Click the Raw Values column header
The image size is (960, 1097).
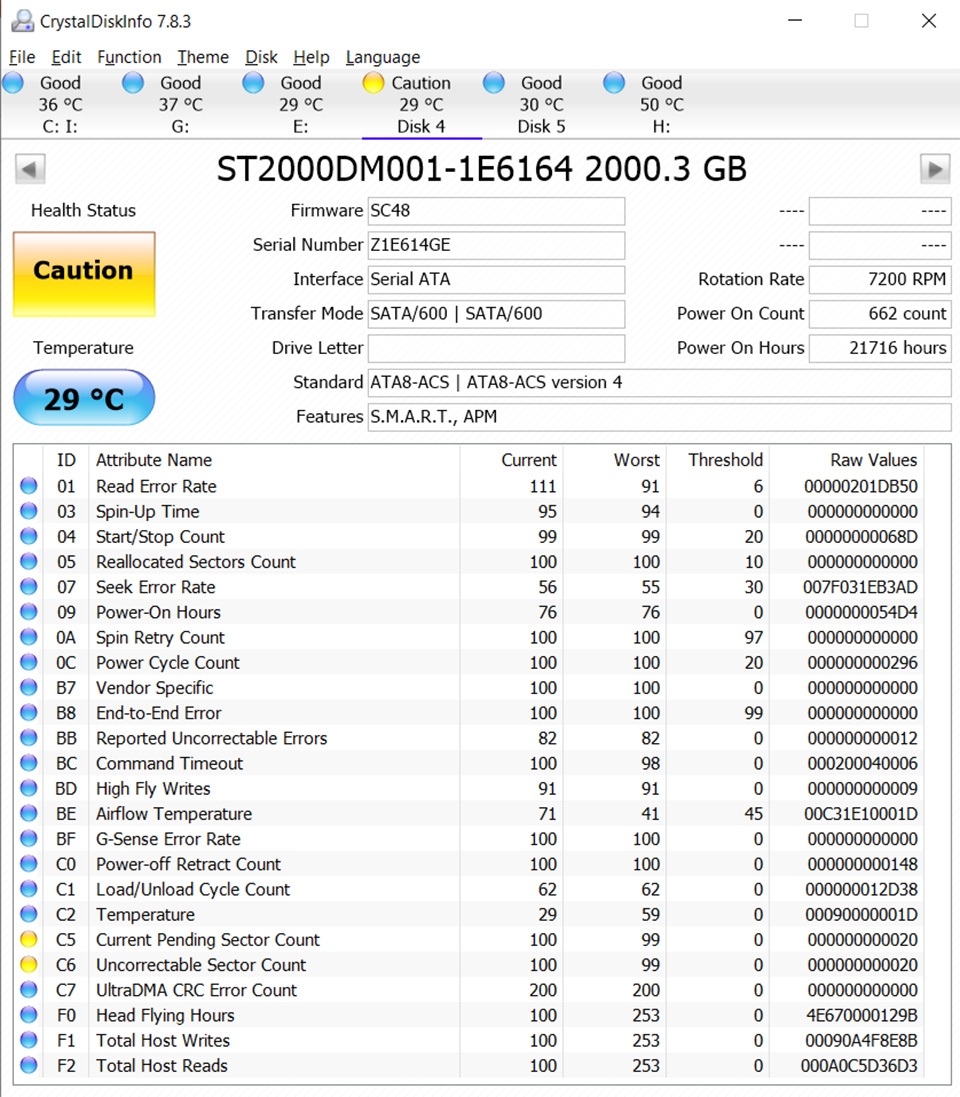click(873, 460)
